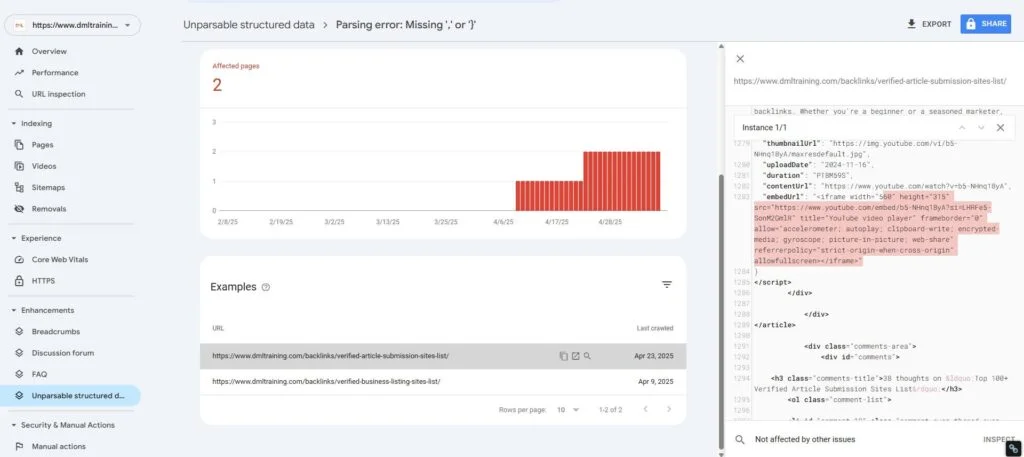Click the Discussion forum label in sidebar
The image size is (1024, 457).
click(x=63, y=353)
